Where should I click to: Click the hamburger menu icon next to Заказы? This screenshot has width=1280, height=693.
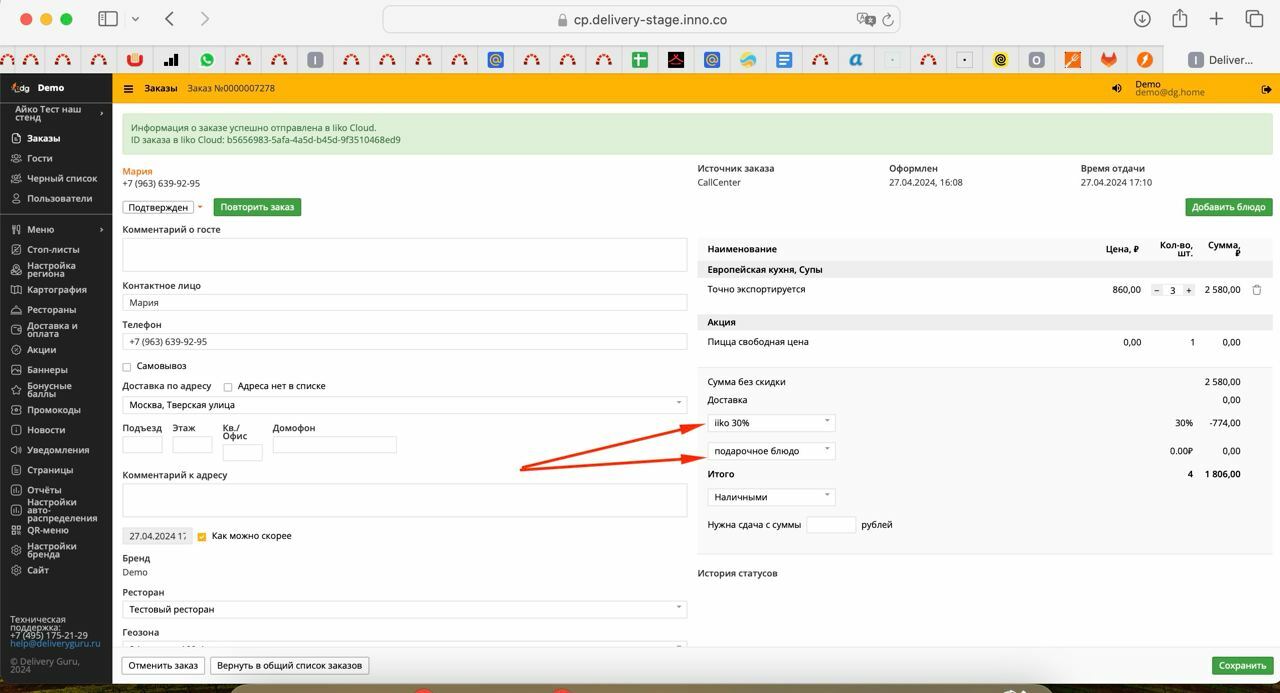(128, 89)
